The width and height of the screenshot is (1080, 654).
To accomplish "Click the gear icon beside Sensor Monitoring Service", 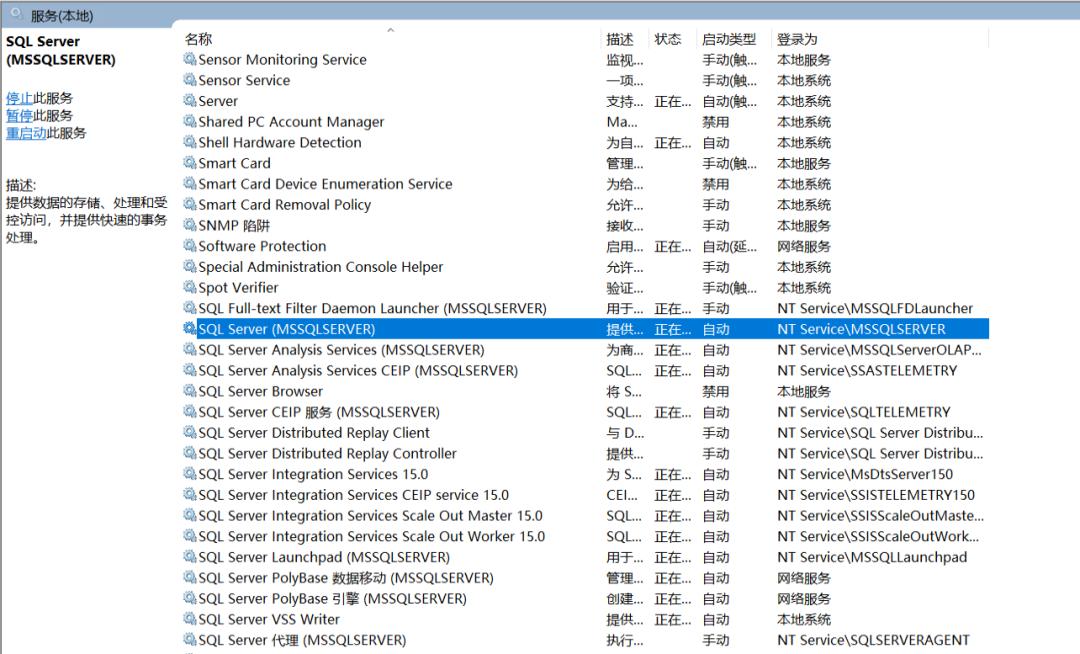I will click(x=188, y=59).
